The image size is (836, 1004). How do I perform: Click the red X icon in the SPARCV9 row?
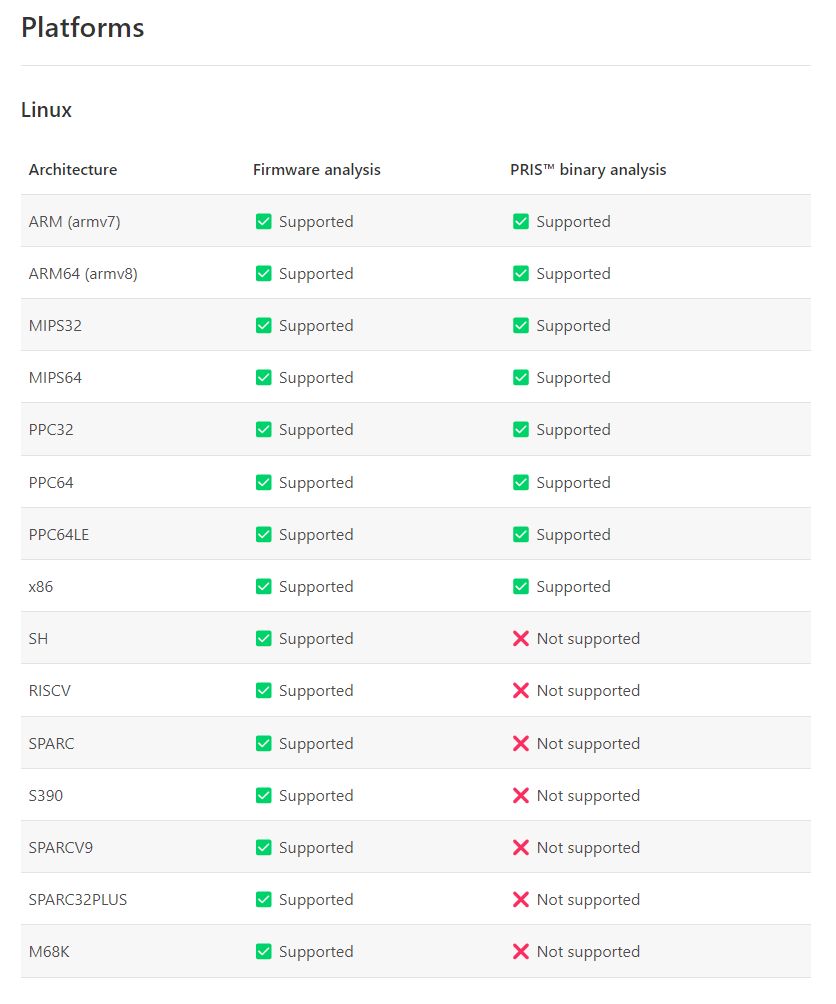(520, 847)
